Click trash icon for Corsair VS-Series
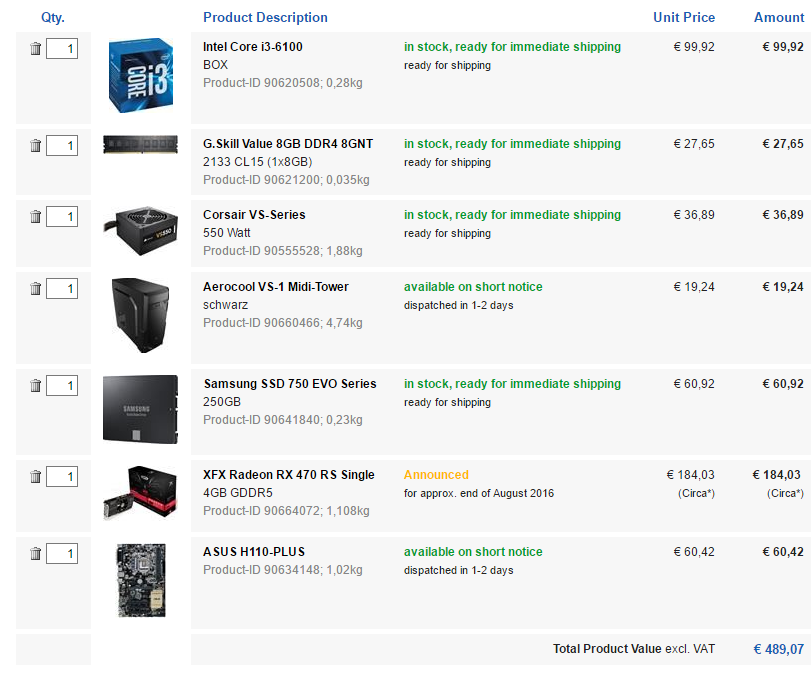Screen dimensions: 811x675 coord(35,216)
